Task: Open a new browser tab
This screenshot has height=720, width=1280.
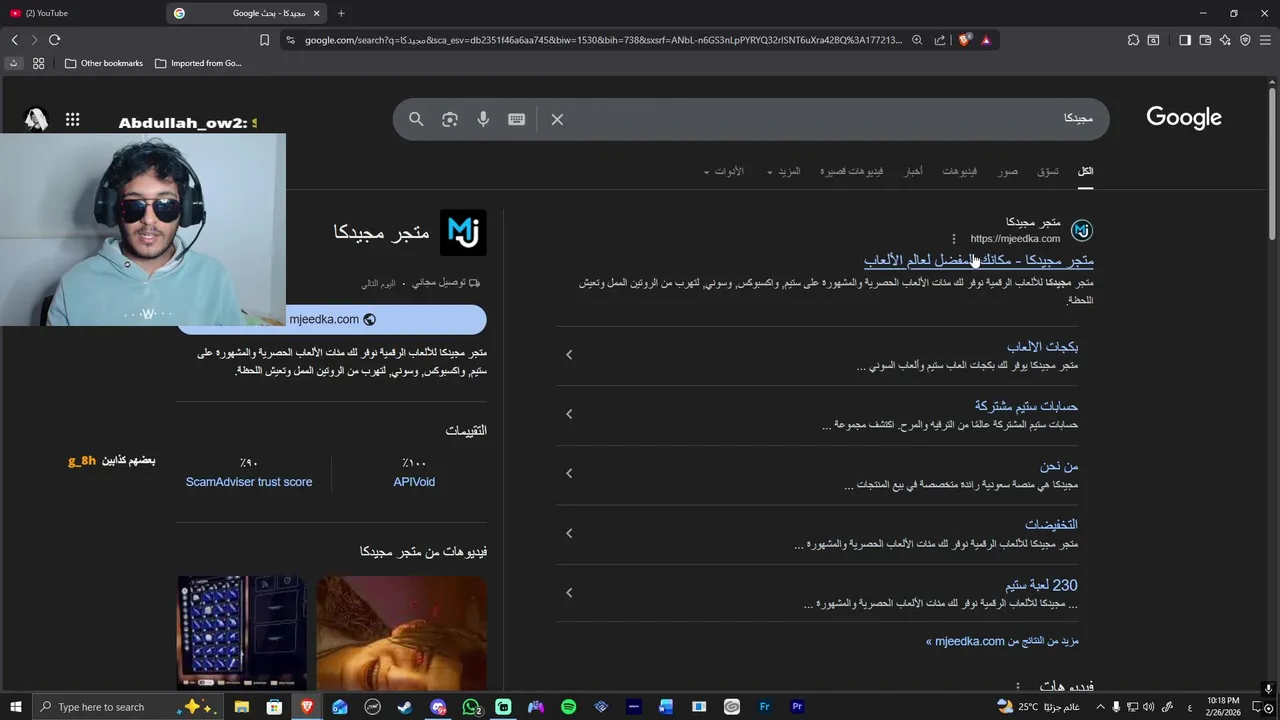Action: tap(341, 13)
